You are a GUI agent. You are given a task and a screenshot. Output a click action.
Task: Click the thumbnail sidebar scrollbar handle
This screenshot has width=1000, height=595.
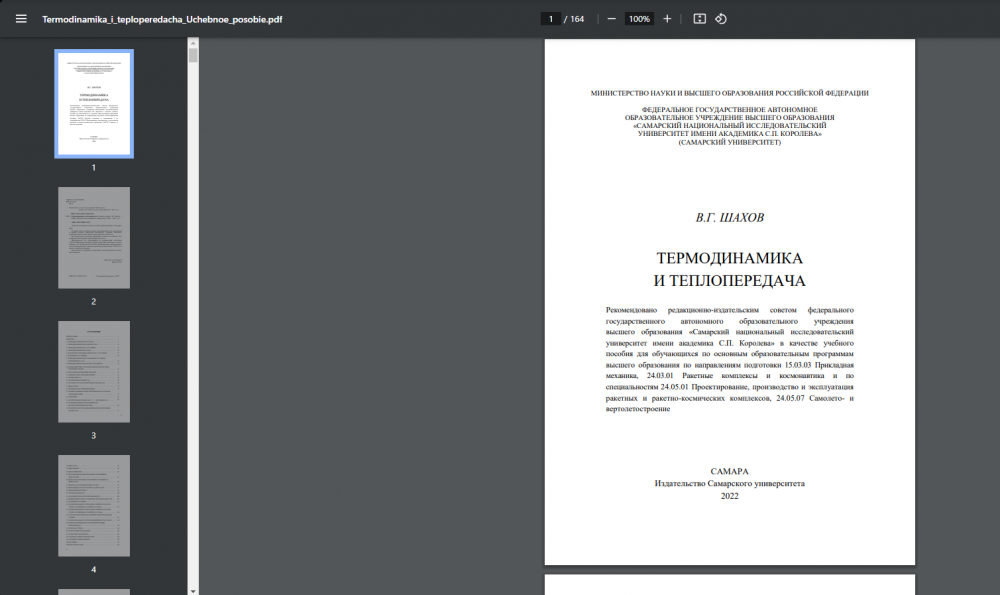(x=193, y=54)
